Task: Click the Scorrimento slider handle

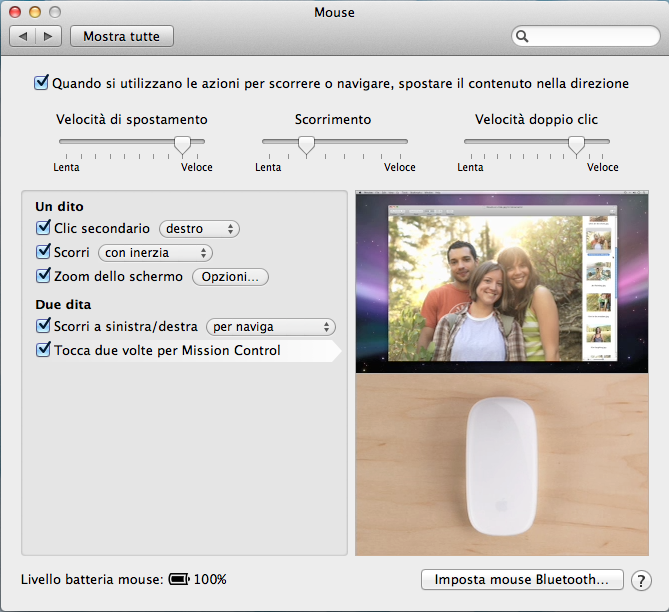Action: [306, 145]
